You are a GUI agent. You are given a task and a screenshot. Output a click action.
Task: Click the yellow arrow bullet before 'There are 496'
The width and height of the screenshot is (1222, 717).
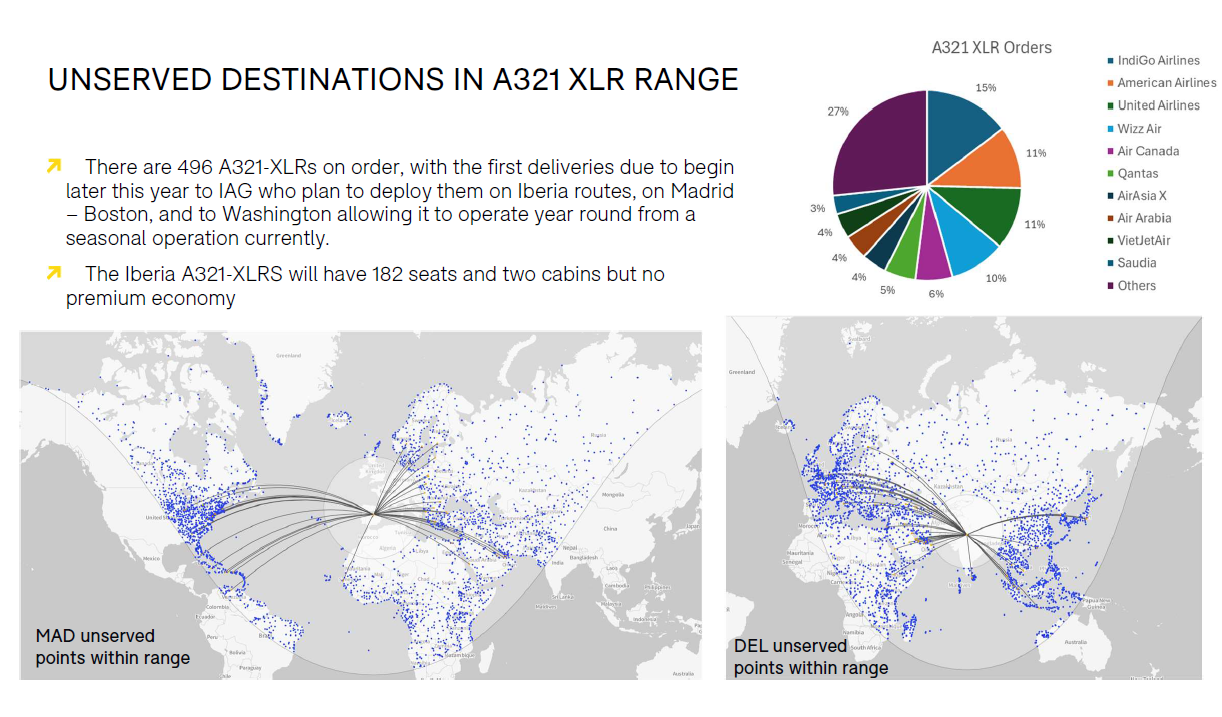[x=54, y=165]
